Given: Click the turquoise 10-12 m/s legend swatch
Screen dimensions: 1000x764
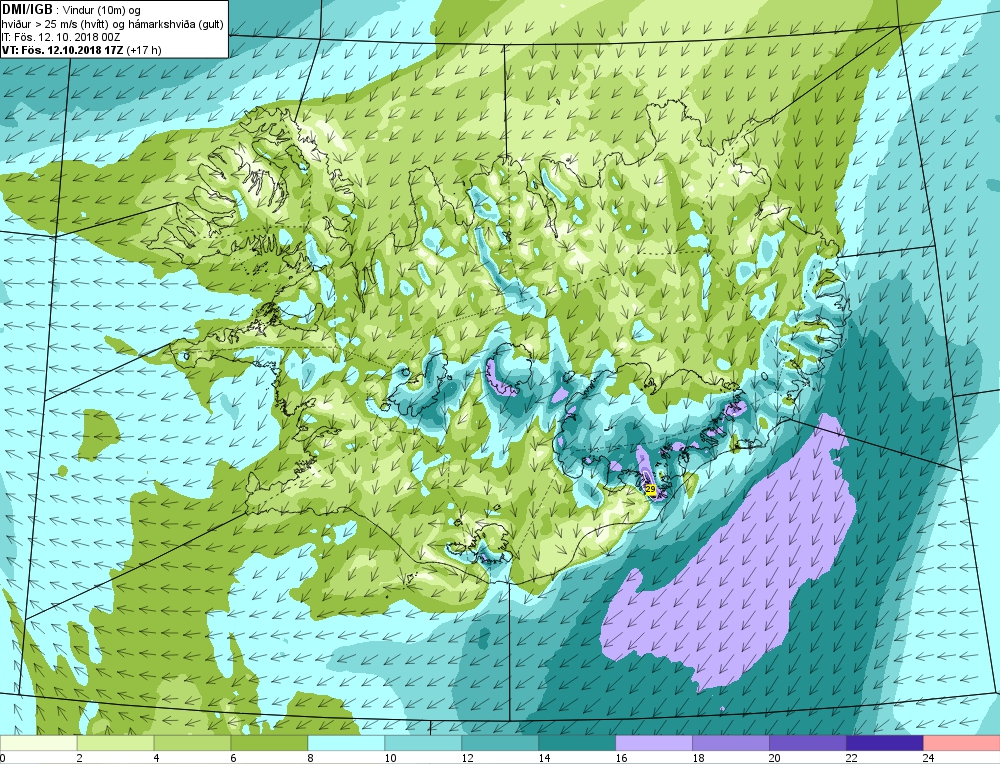Looking at the screenshot, I should tap(423, 743).
